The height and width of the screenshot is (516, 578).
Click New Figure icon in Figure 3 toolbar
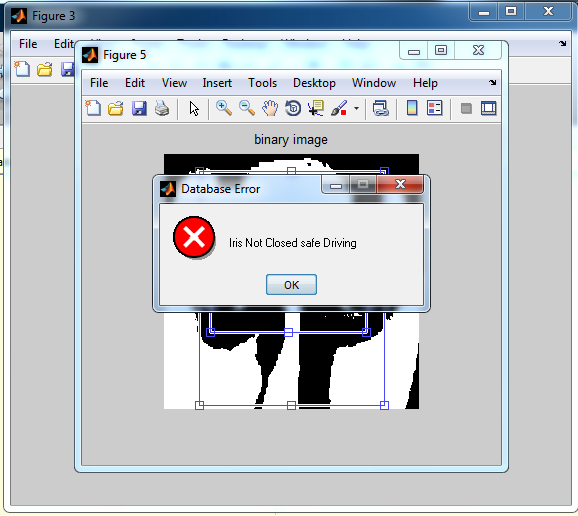click(22, 69)
